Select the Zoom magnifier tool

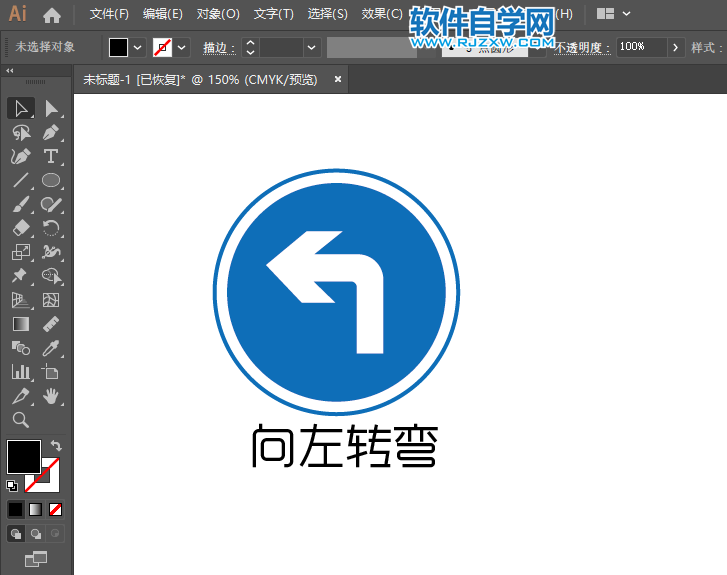(x=20, y=420)
